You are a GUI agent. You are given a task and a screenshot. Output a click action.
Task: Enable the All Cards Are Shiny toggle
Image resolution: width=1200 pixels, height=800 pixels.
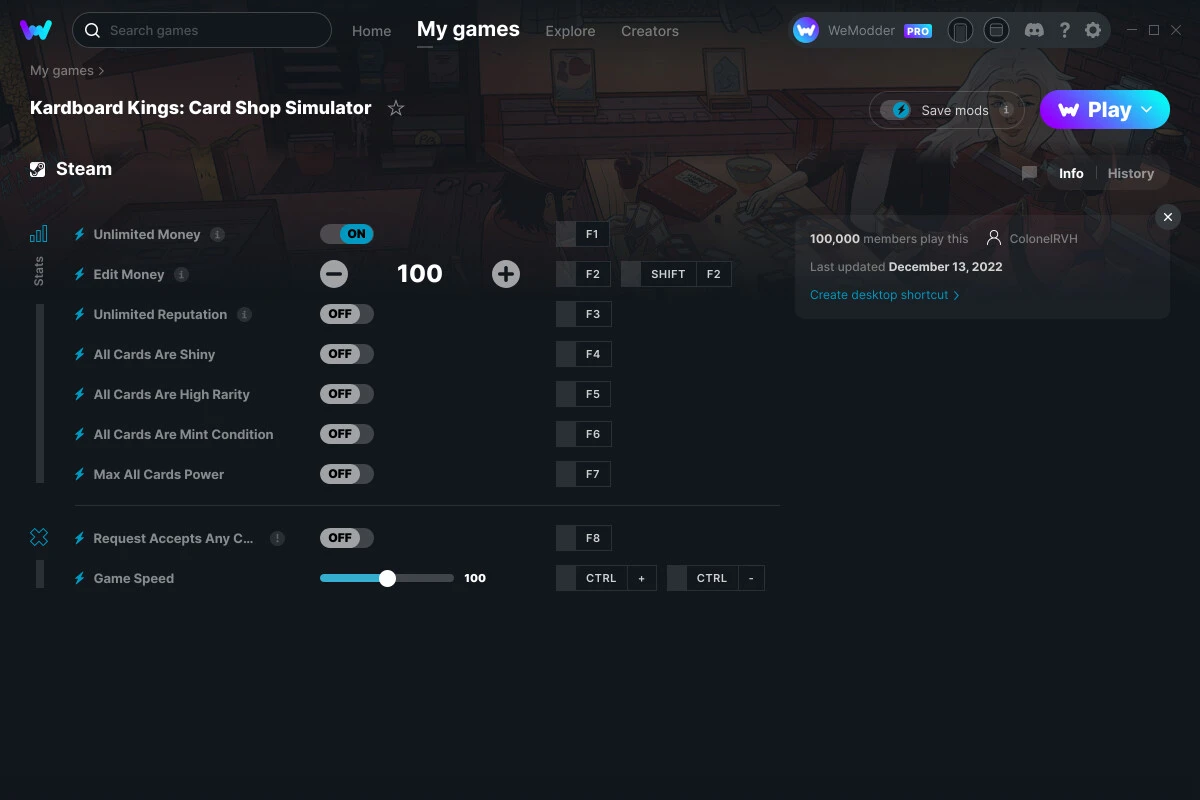point(347,354)
